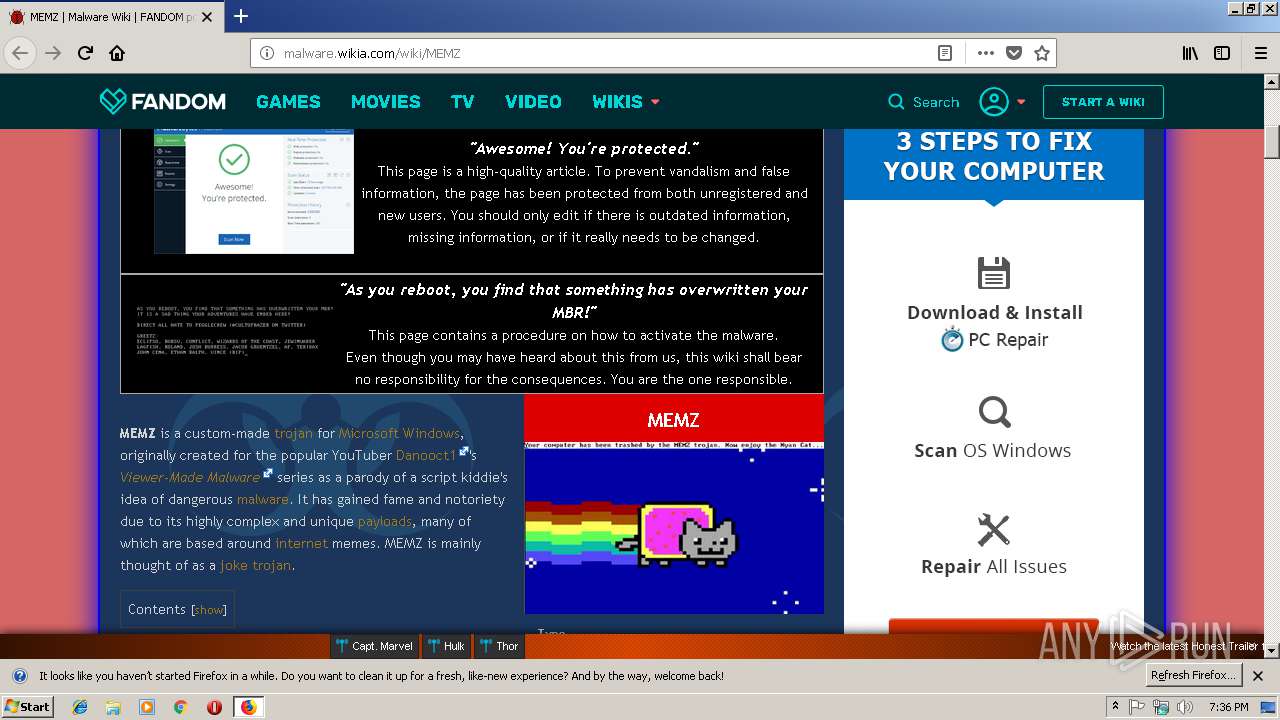Open the Firefox hamburger menu
This screenshot has height=720, width=1280.
(x=1261, y=53)
